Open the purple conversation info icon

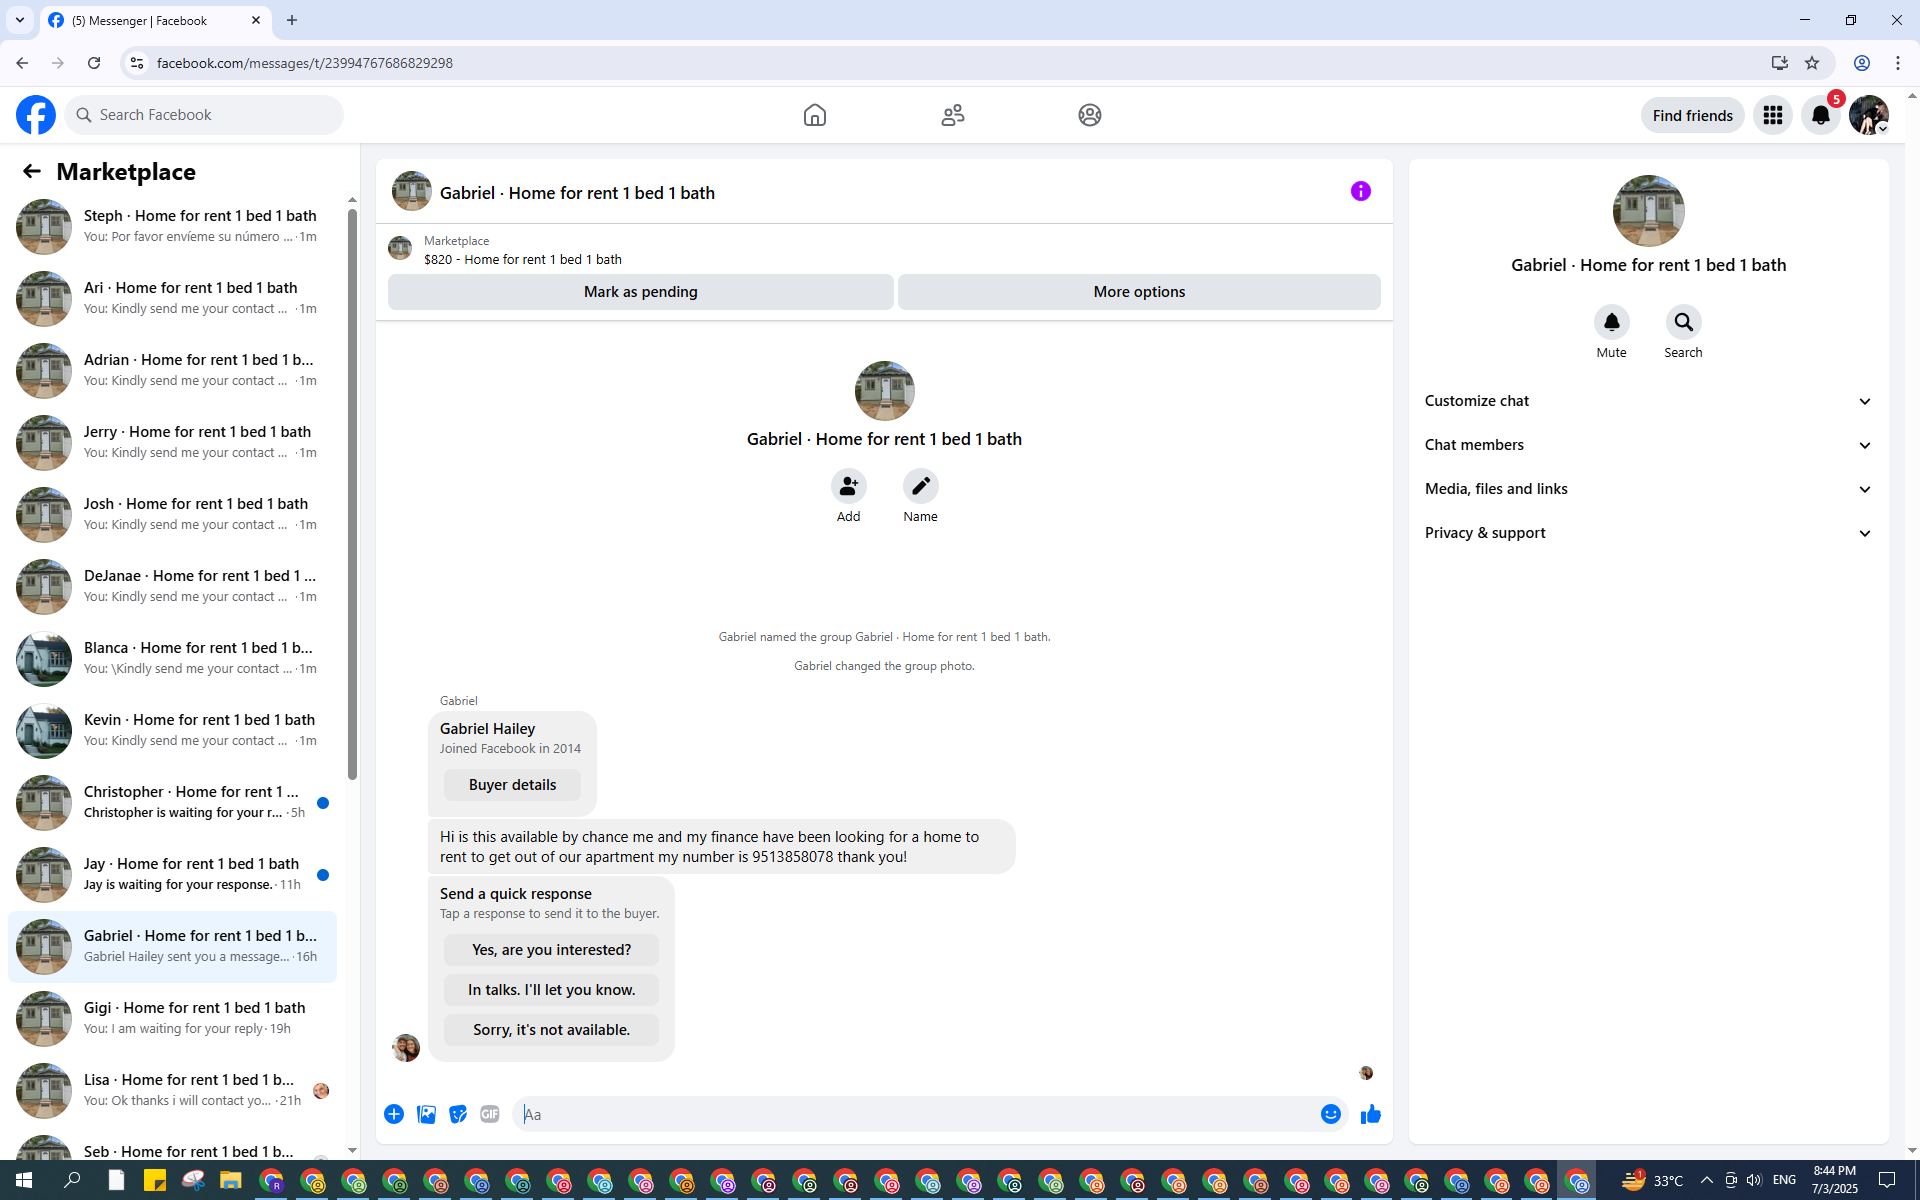(1360, 191)
